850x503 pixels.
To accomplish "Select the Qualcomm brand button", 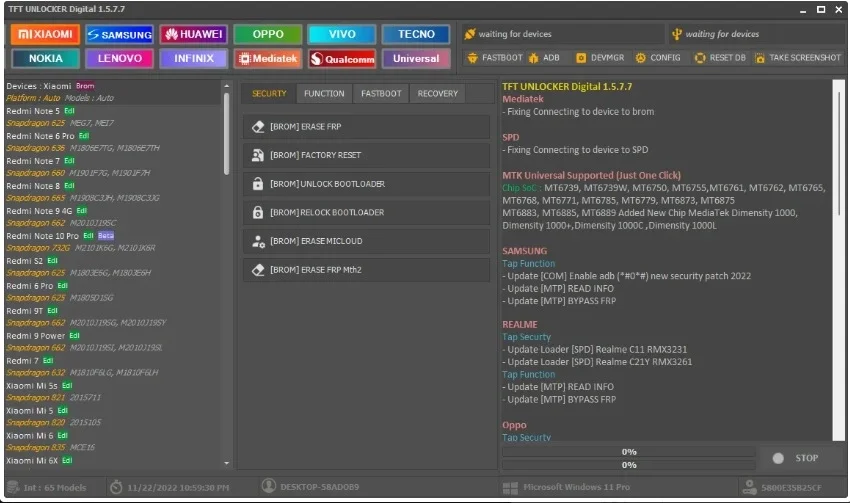I will (x=343, y=59).
